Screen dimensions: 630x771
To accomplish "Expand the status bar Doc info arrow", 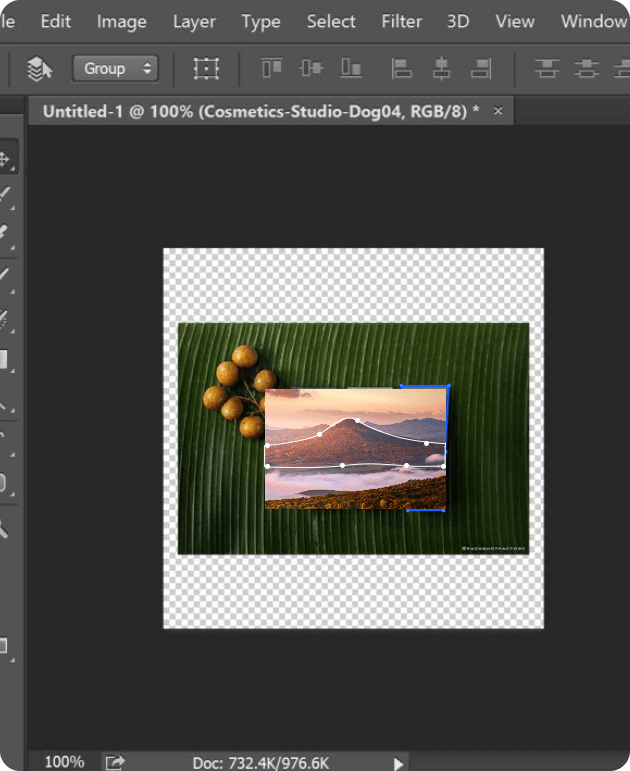I will (399, 763).
